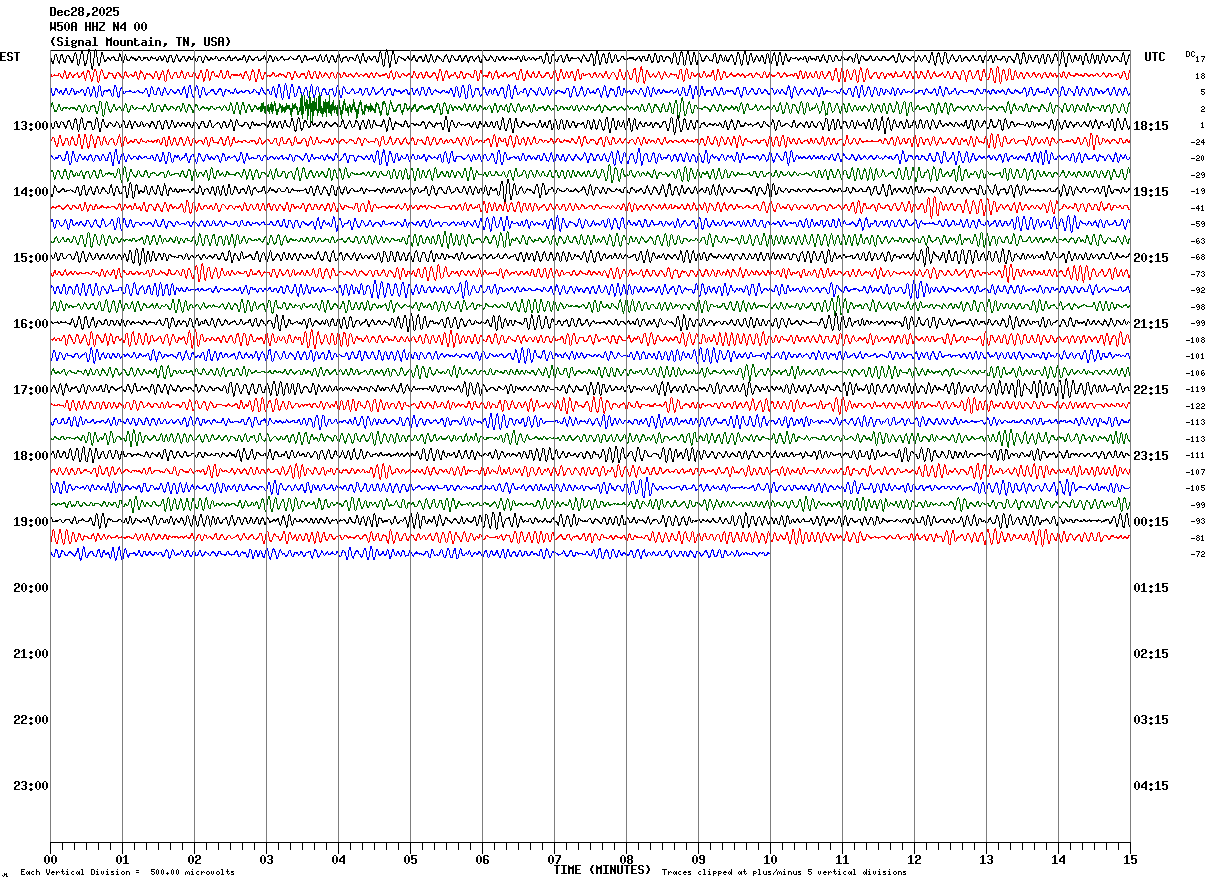Click the 20:15 UTC time label
The height and width of the screenshot is (886, 1210).
point(1151,258)
